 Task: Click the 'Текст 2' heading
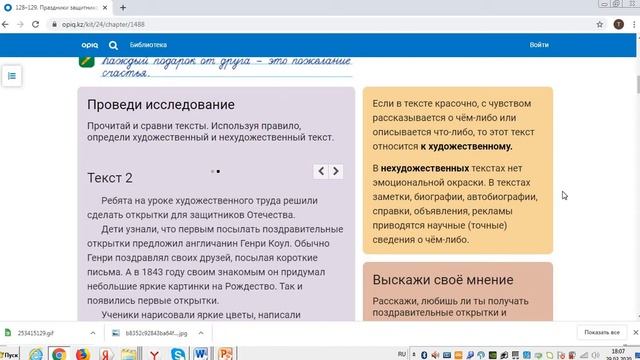[110, 178]
